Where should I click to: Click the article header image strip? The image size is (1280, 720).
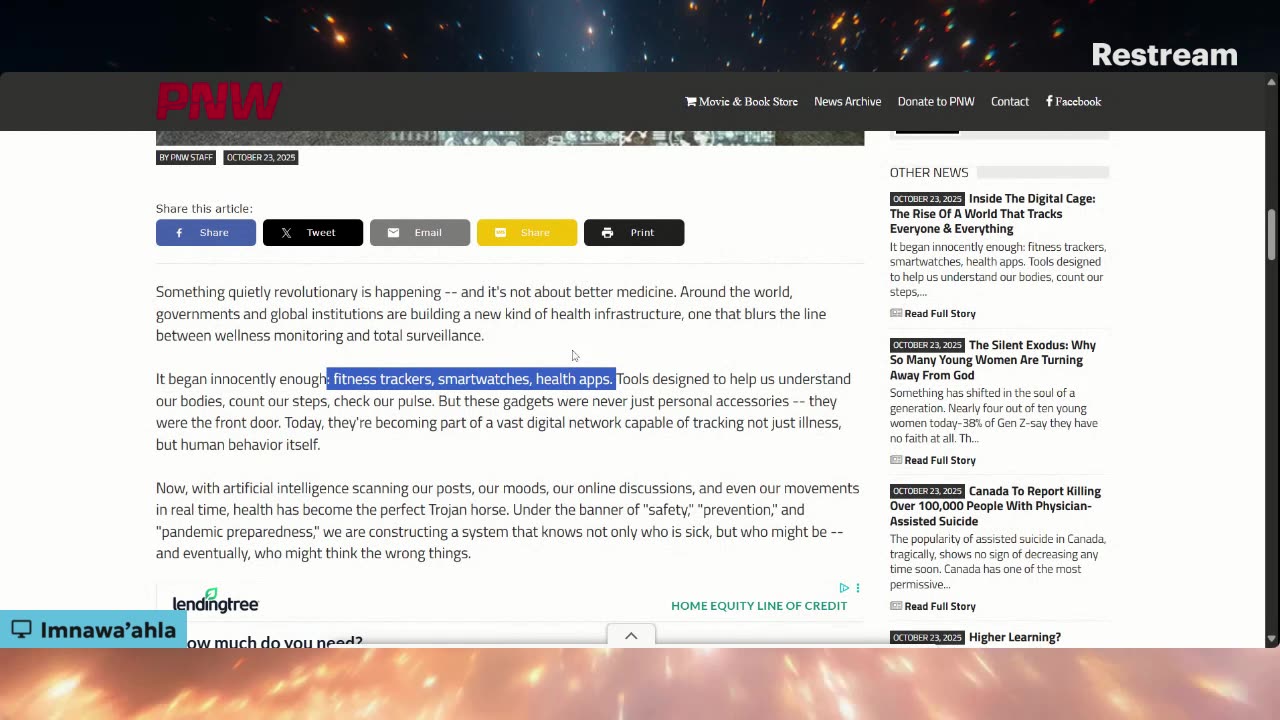pos(510,138)
